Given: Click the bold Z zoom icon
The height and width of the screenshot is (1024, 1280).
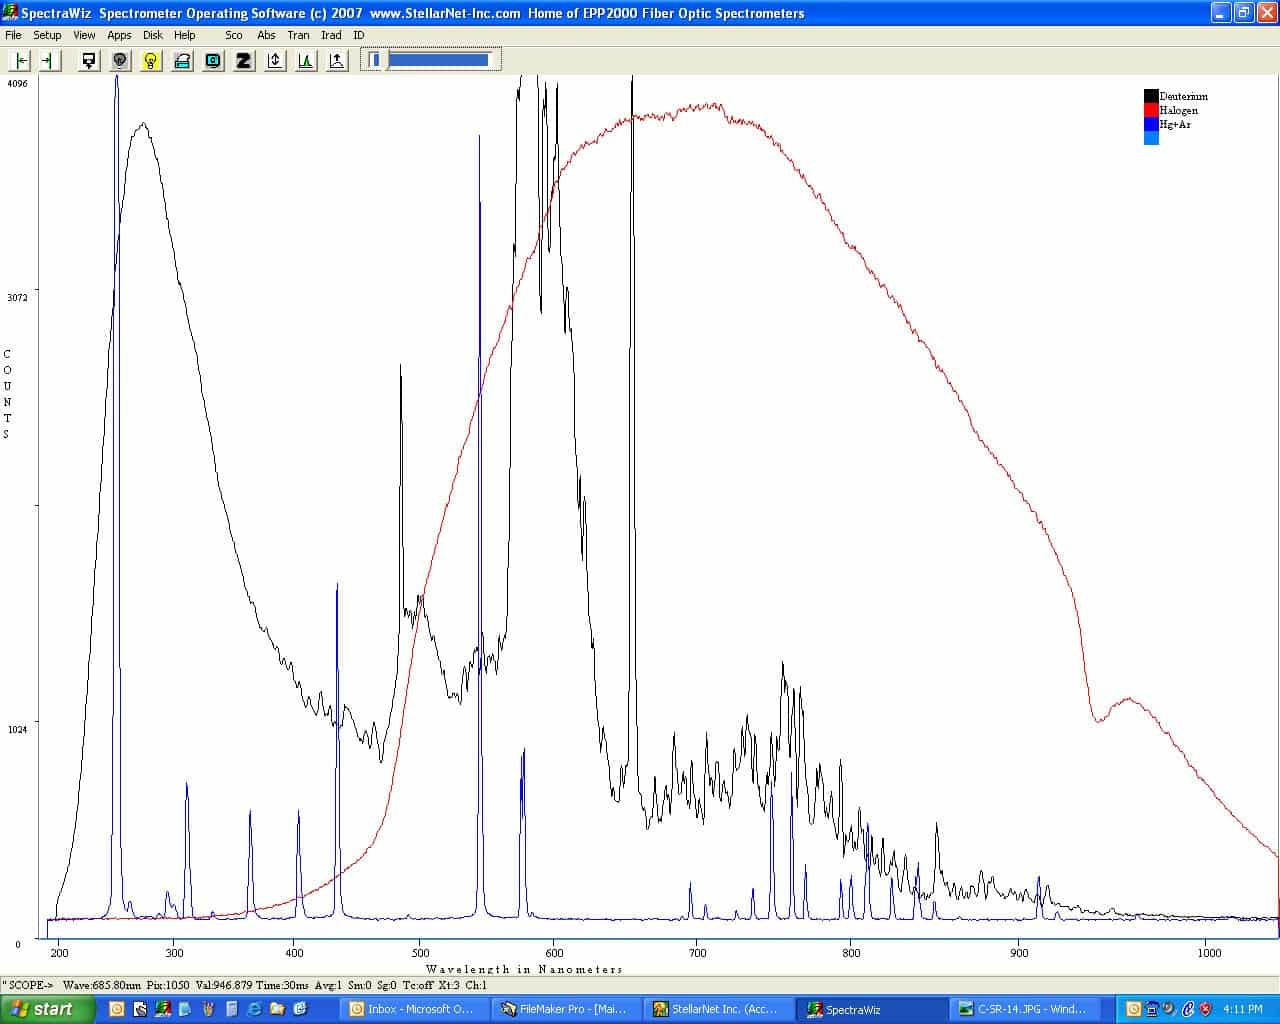Looking at the screenshot, I should click(x=244, y=61).
